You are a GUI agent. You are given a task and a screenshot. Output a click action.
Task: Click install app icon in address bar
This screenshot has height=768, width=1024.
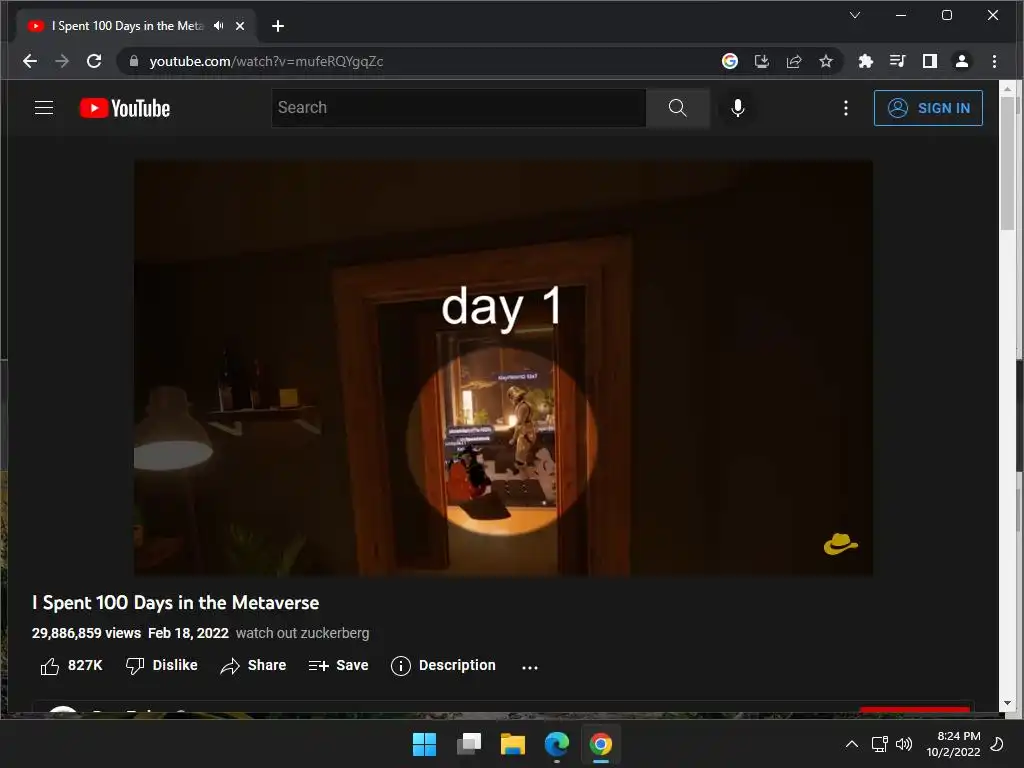point(761,61)
